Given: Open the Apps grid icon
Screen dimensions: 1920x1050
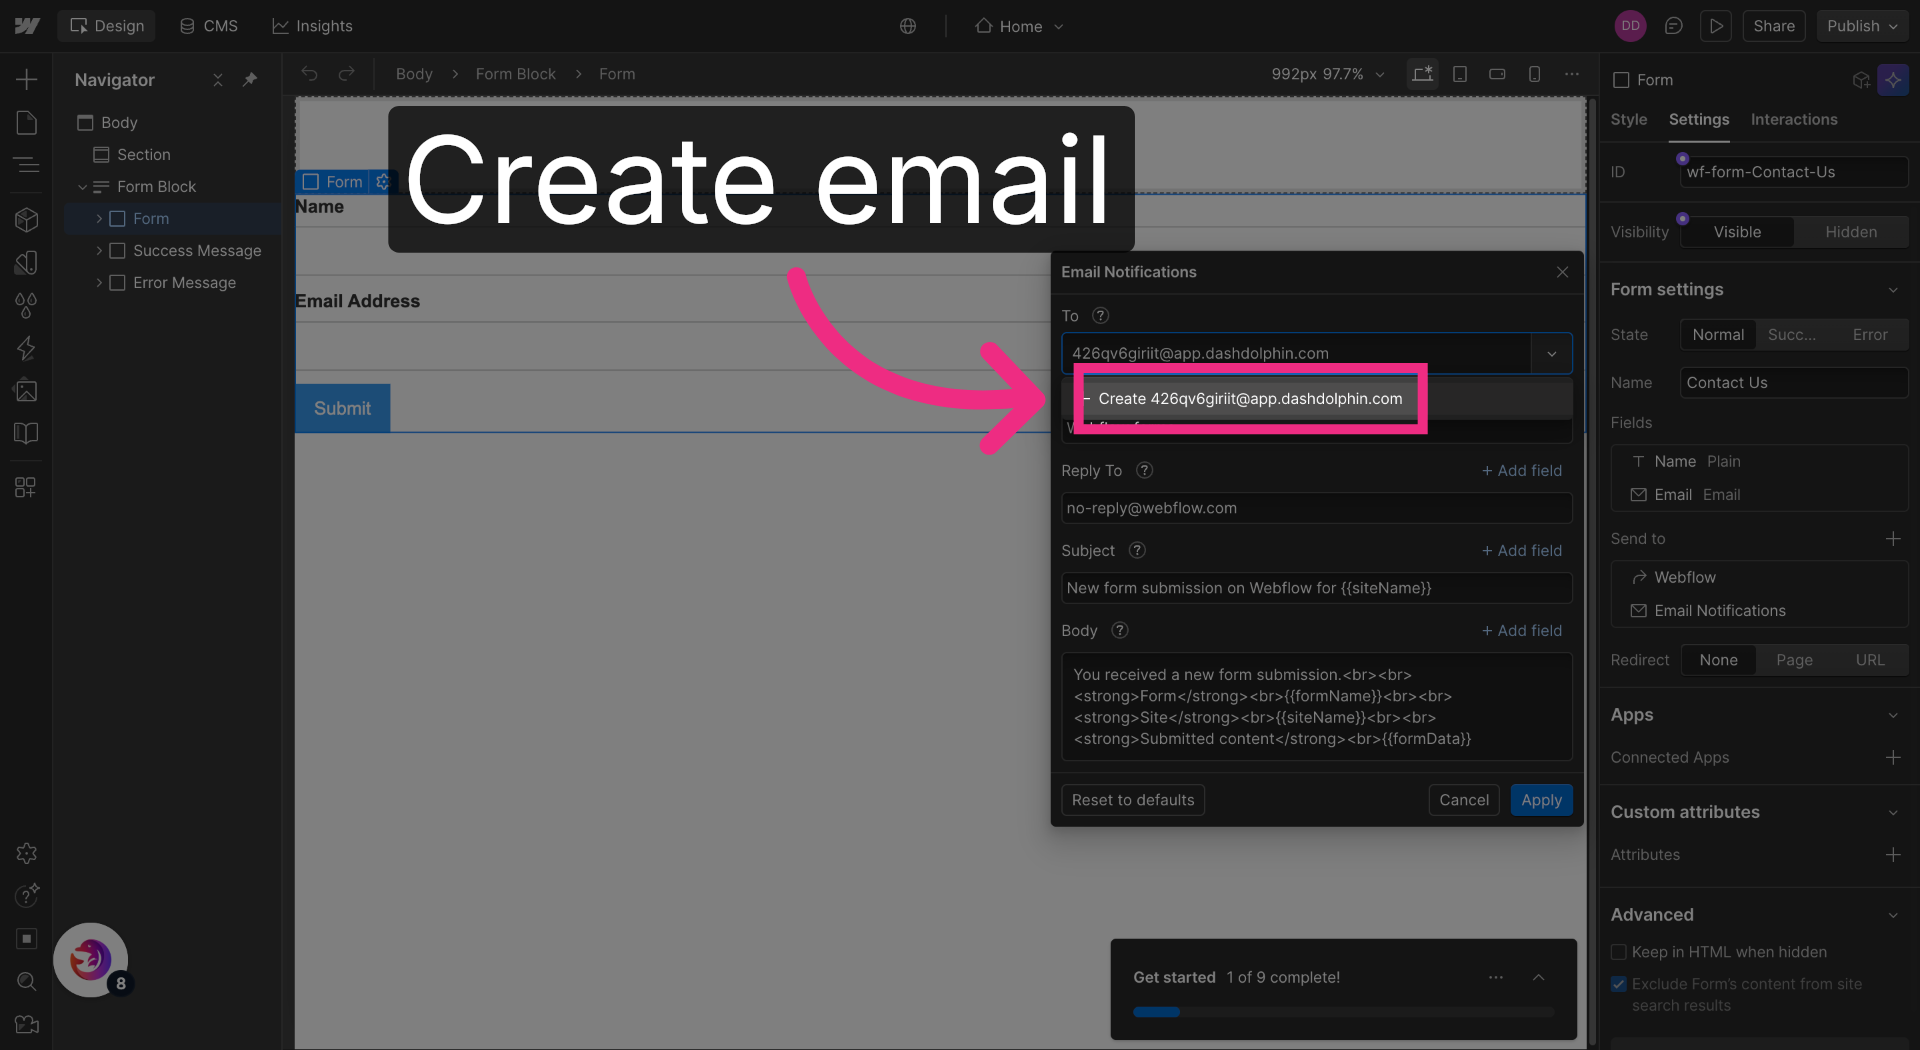Looking at the screenshot, I should [27, 487].
